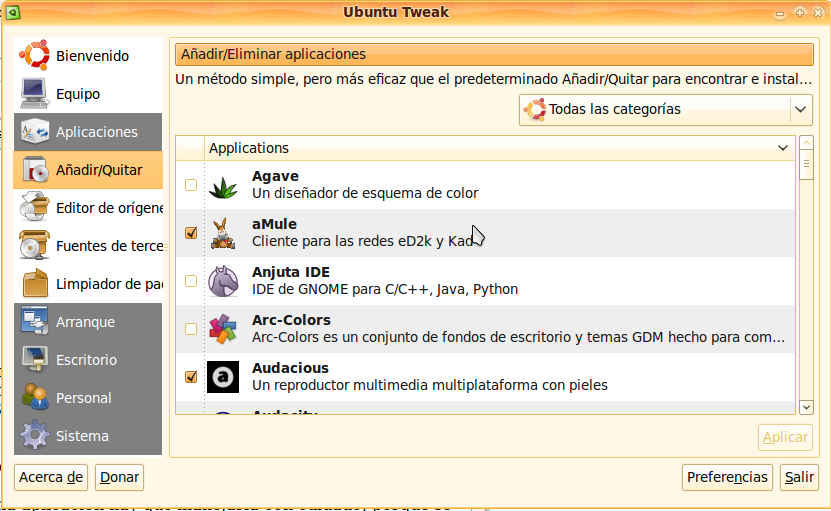Click the Limpiador de paquetes box icon

pyautogui.click(x=35, y=283)
